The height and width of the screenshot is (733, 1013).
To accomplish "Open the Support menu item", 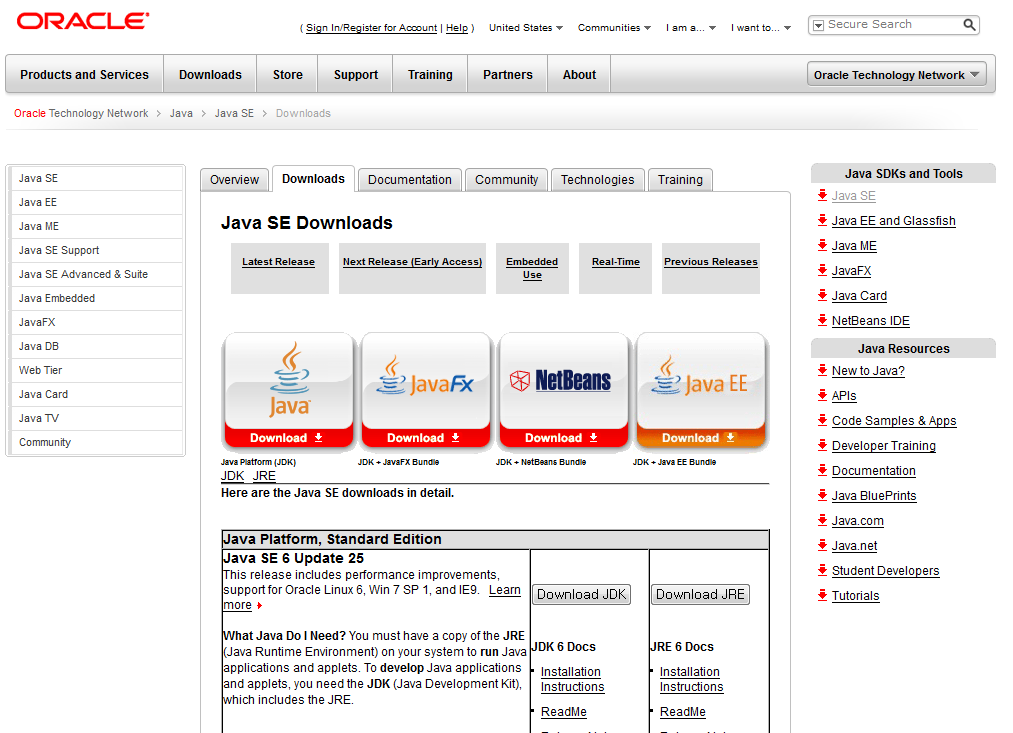I will (355, 74).
